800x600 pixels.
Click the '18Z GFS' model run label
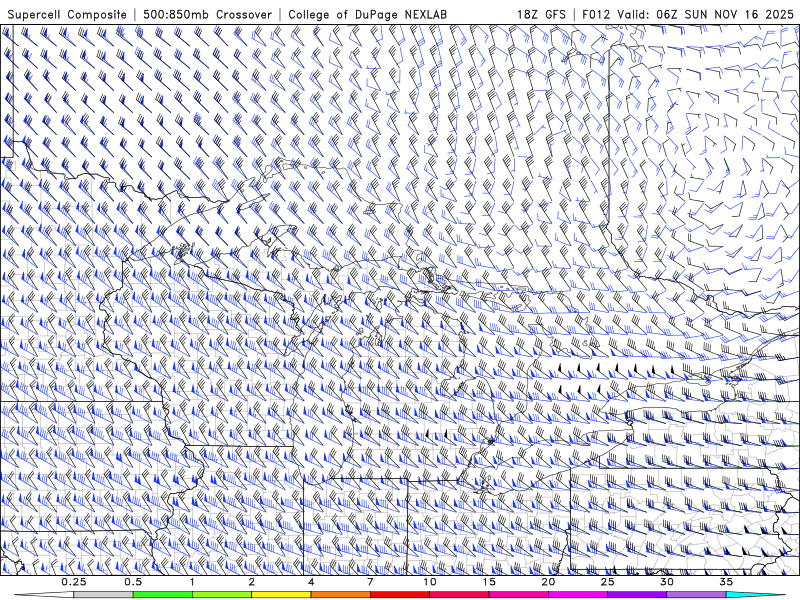click(541, 14)
